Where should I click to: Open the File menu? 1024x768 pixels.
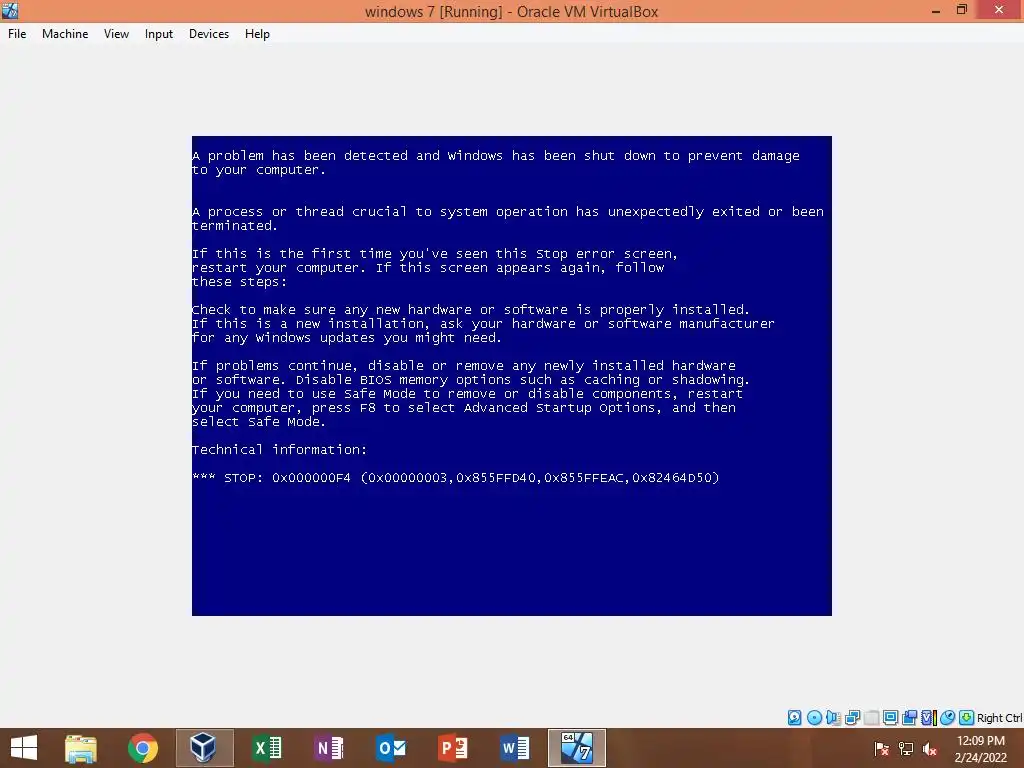pos(17,34)
